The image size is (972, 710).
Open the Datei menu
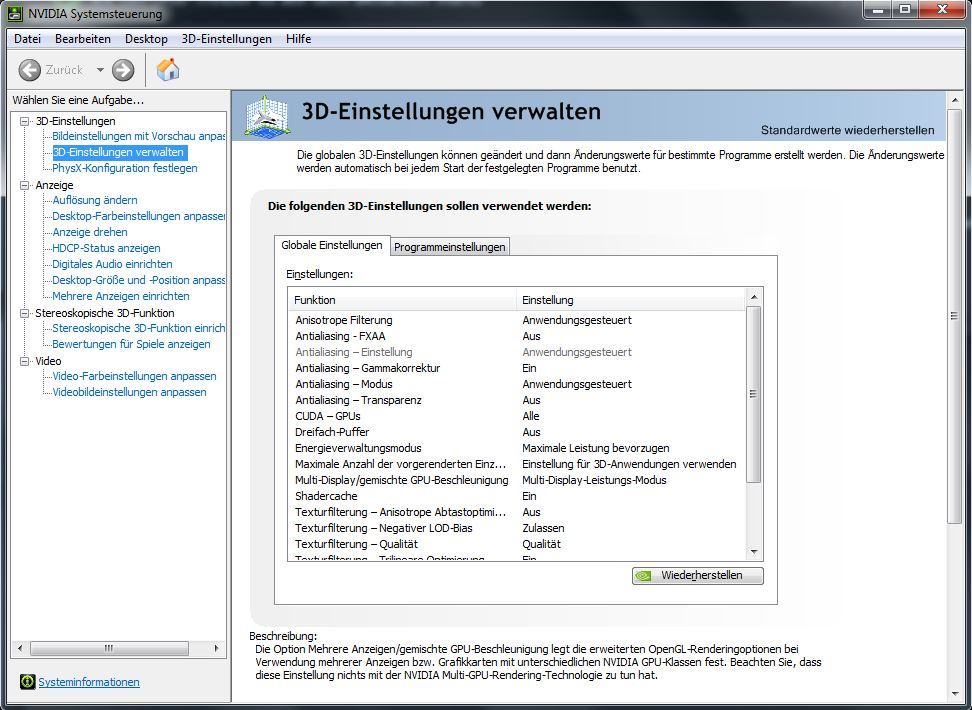(27, 38)
